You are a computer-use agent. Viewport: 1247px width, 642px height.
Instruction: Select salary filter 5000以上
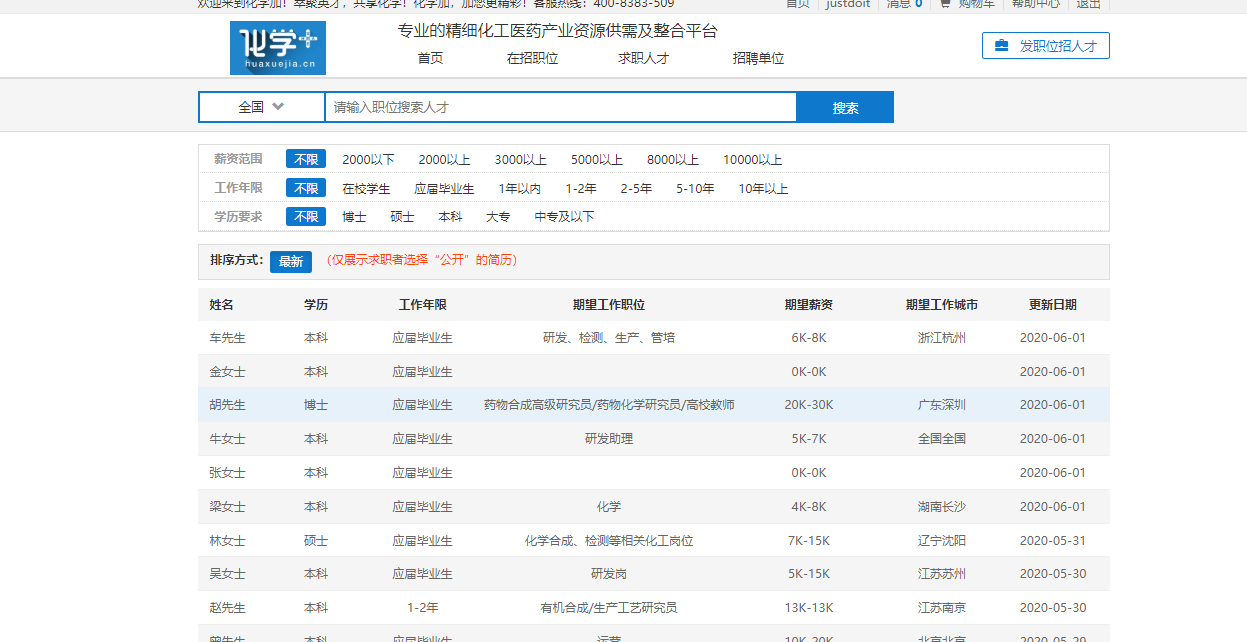click(596, 160)
